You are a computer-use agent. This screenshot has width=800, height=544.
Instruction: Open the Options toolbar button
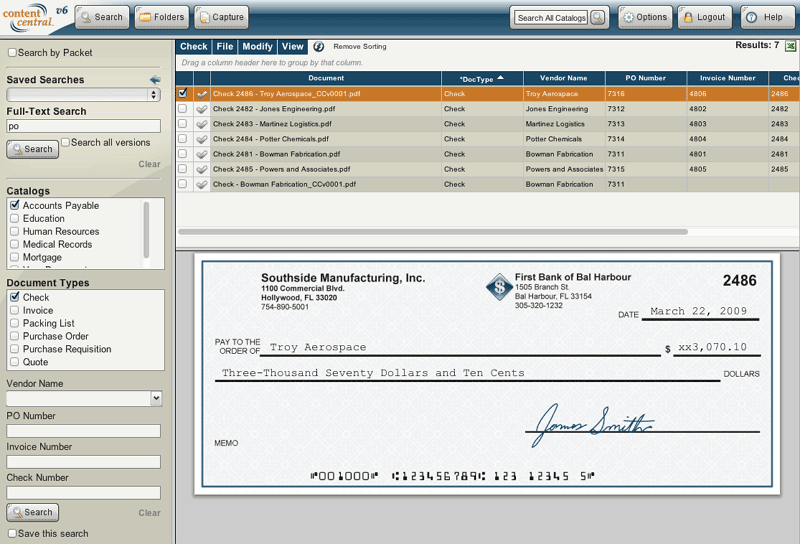[645, 17]
